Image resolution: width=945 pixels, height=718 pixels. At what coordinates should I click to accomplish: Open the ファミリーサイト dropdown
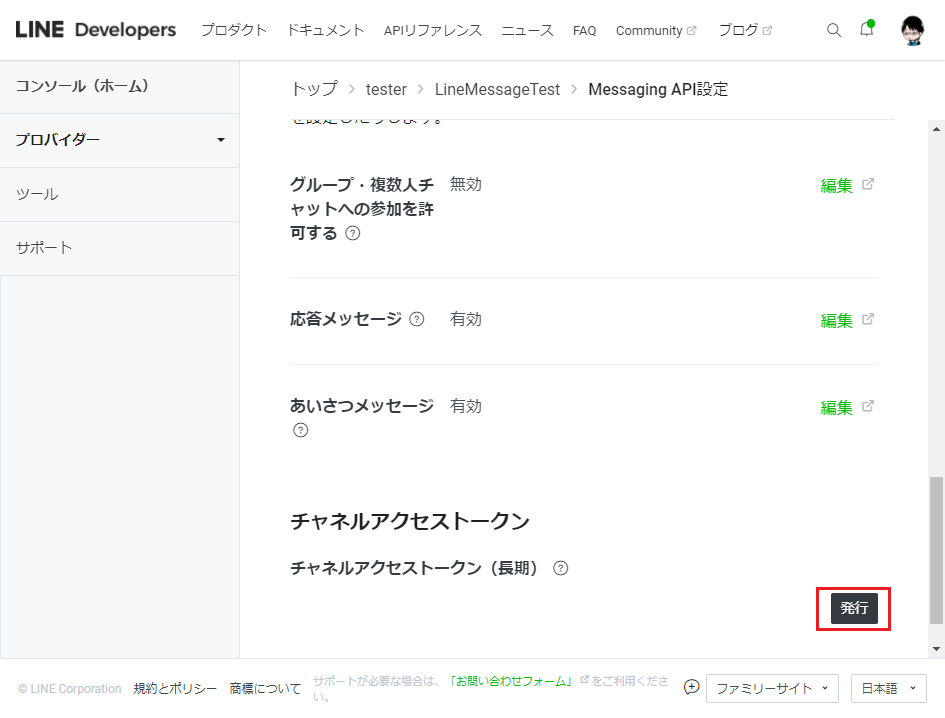pyautogui.click(x=772, y=688)
